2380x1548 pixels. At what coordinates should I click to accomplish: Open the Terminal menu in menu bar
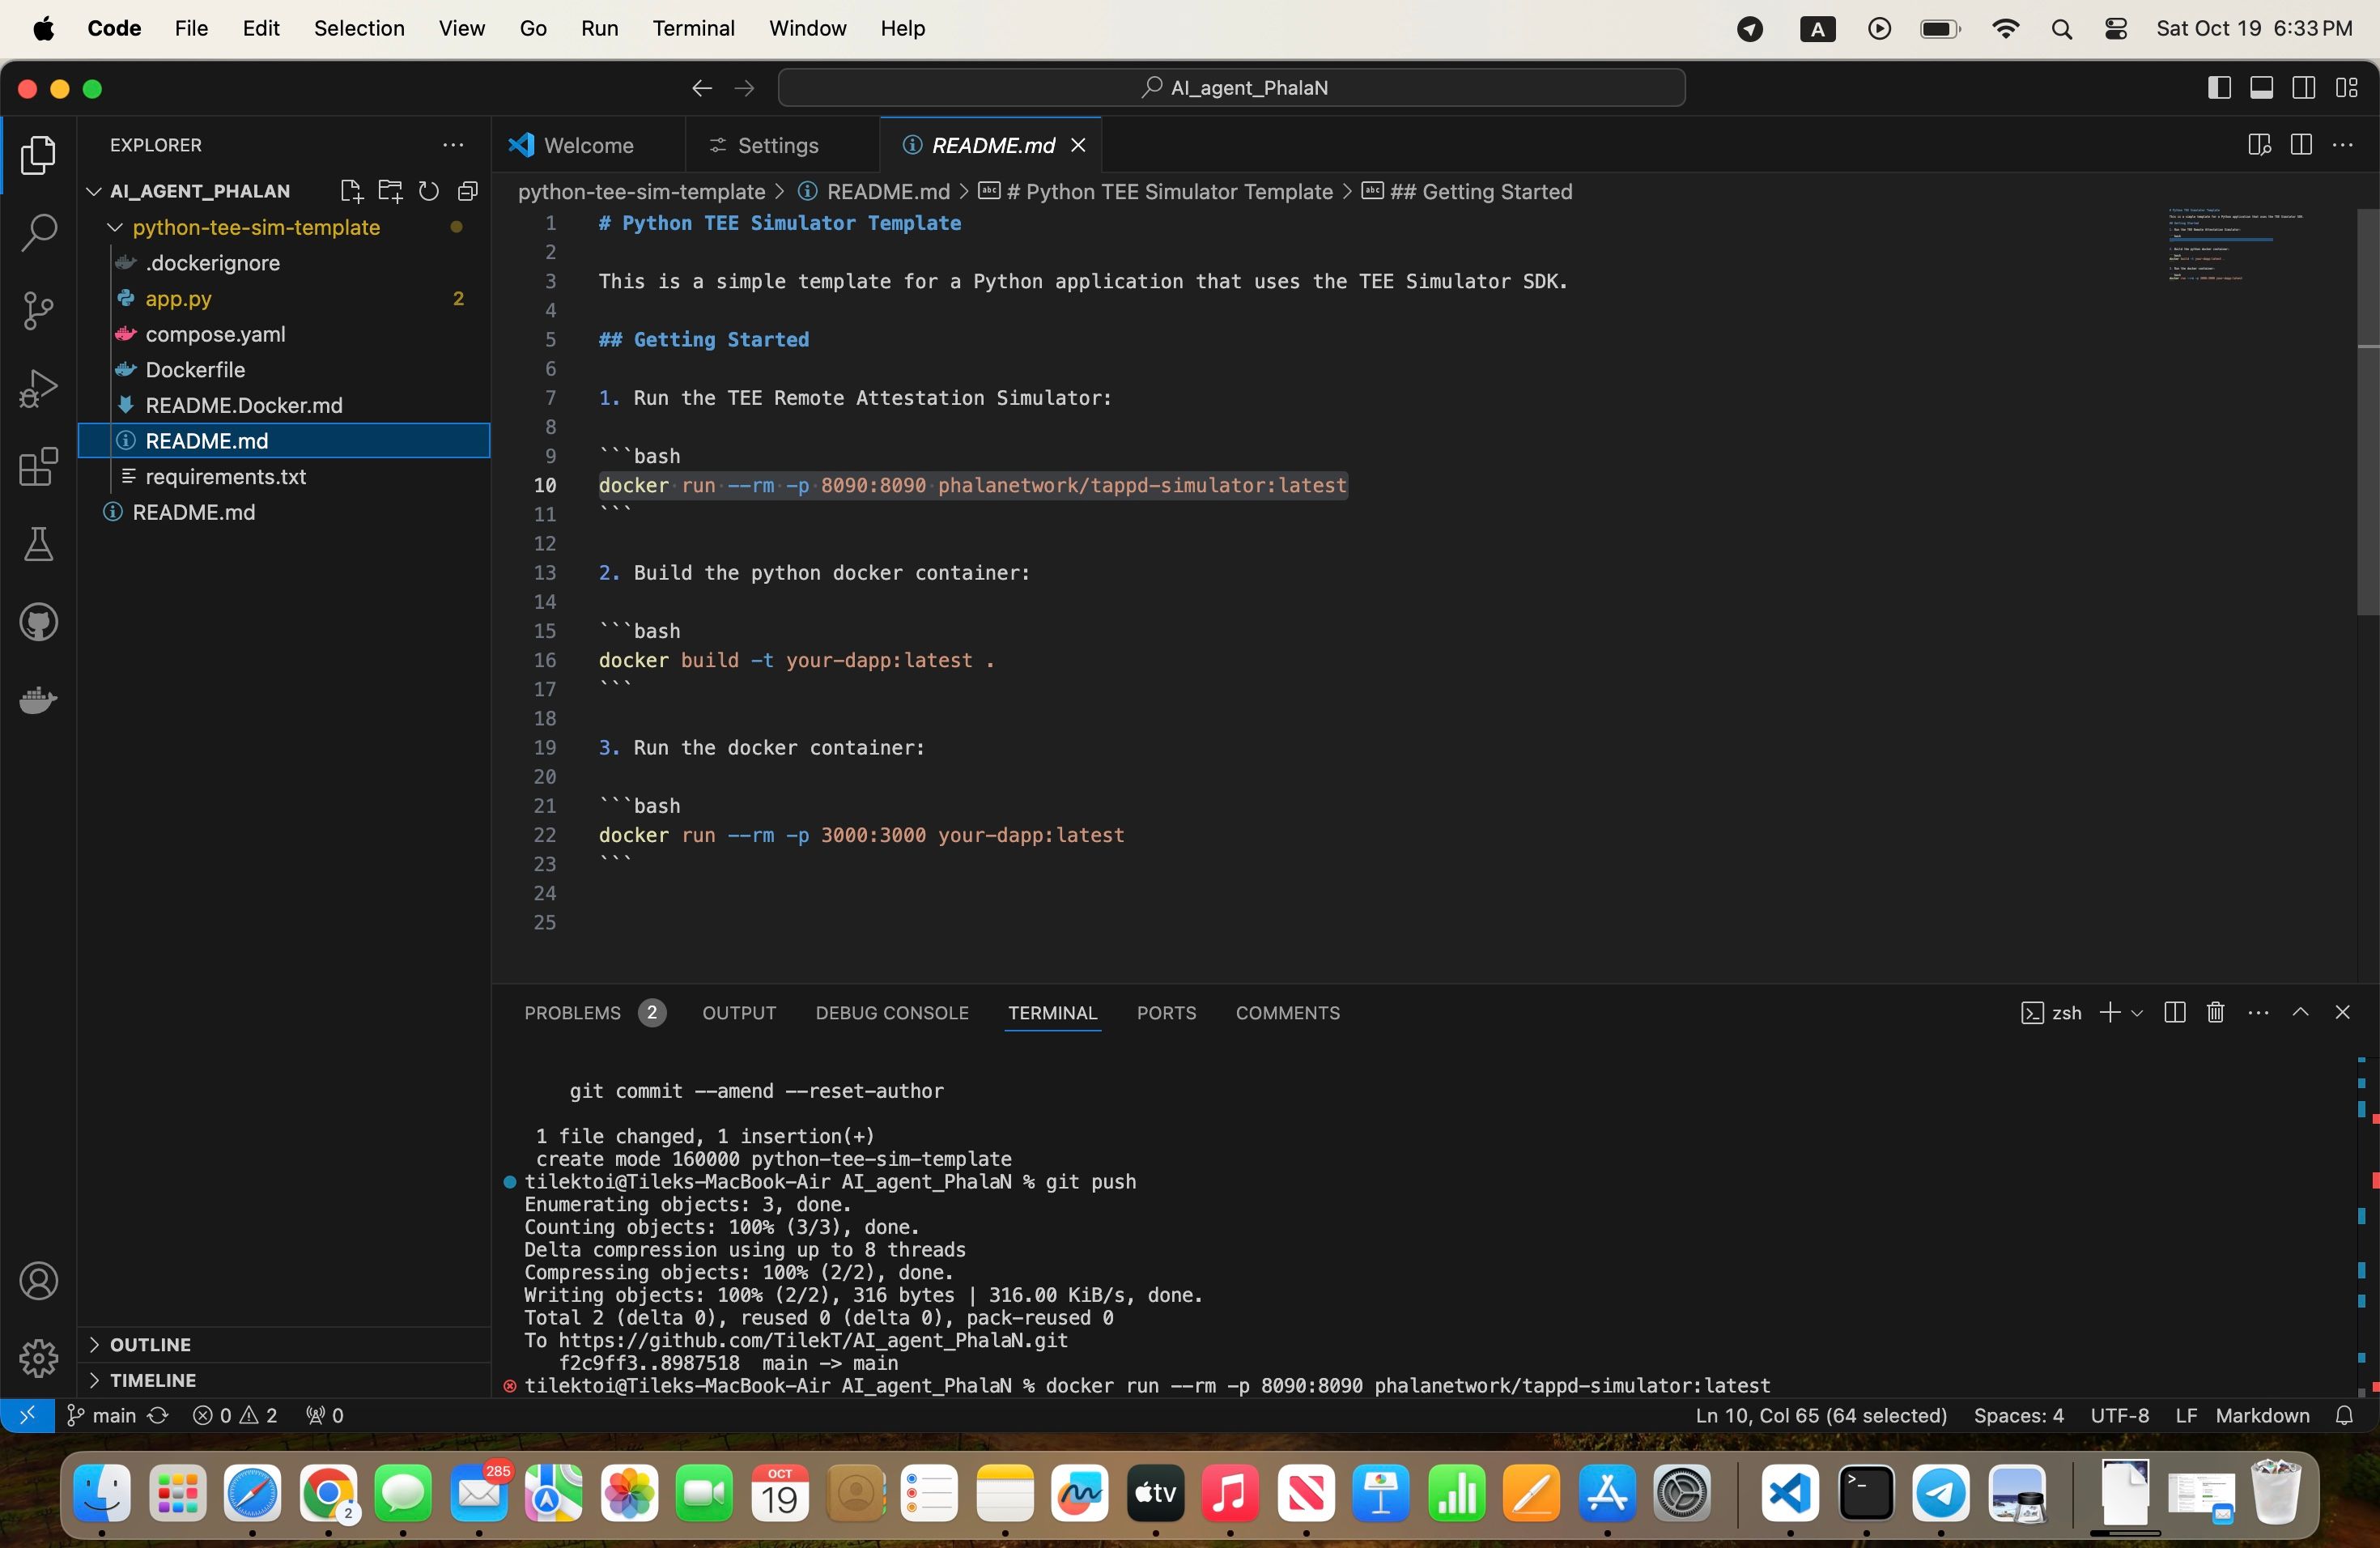(x=694, y=28)
